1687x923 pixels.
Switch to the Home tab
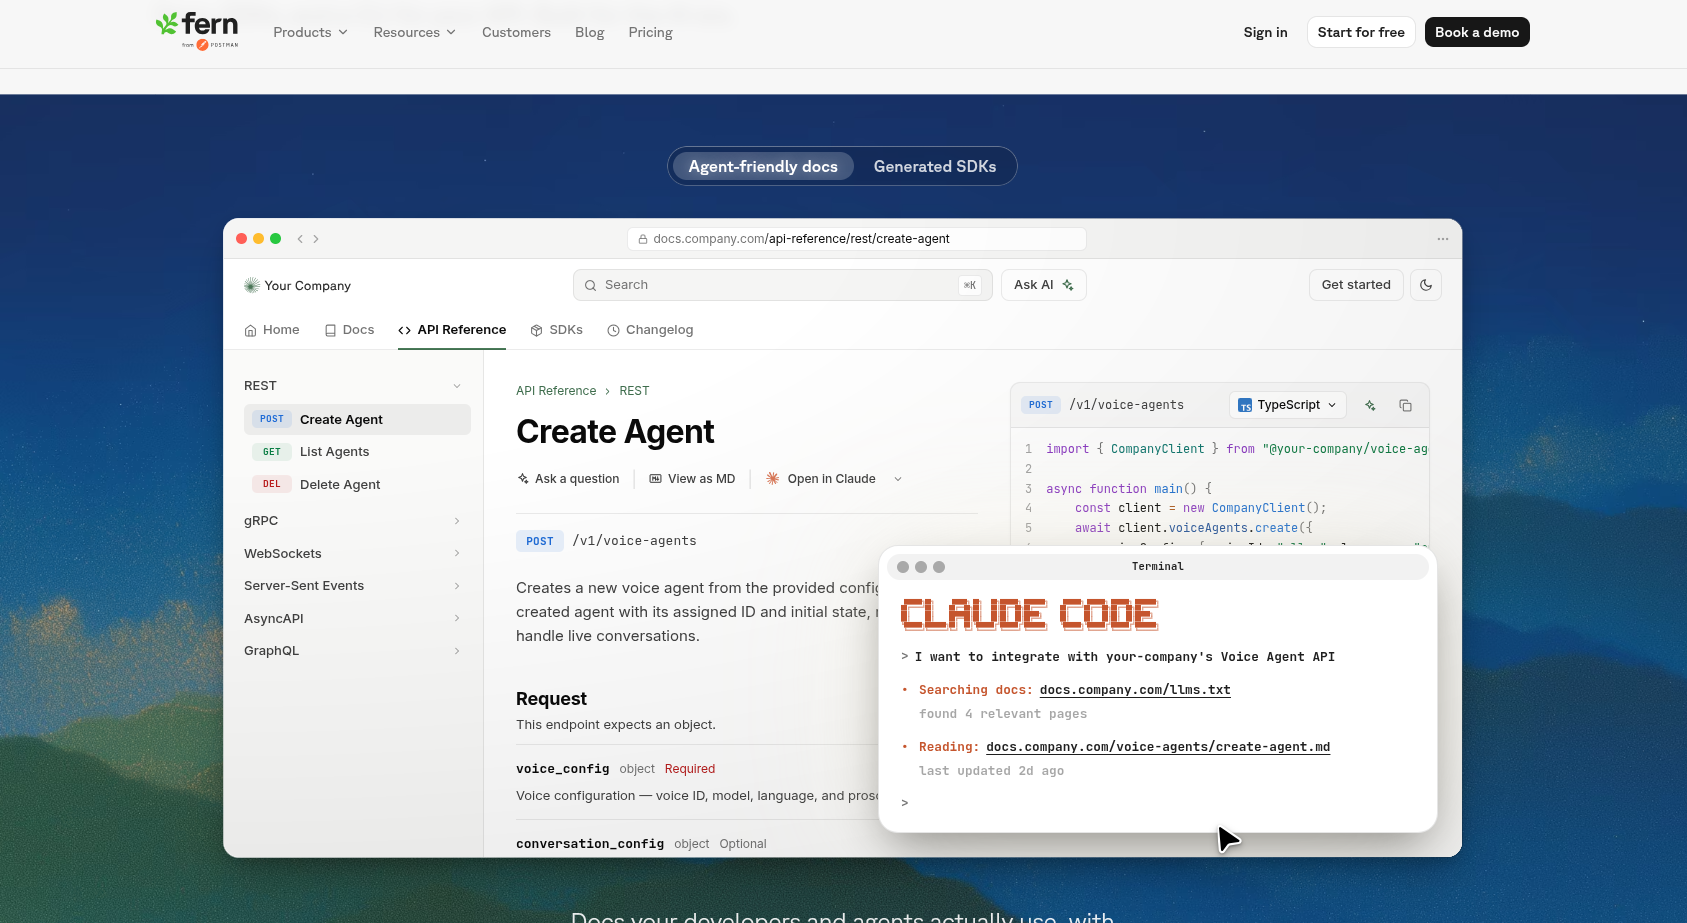click(x=272, y=330)
